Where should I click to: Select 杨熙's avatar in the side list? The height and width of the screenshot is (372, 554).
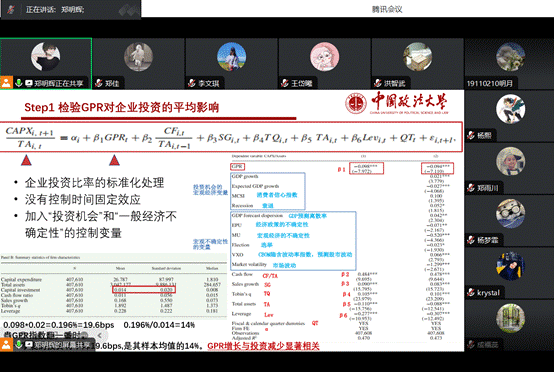pyautogui.click(x=510, y=109)
